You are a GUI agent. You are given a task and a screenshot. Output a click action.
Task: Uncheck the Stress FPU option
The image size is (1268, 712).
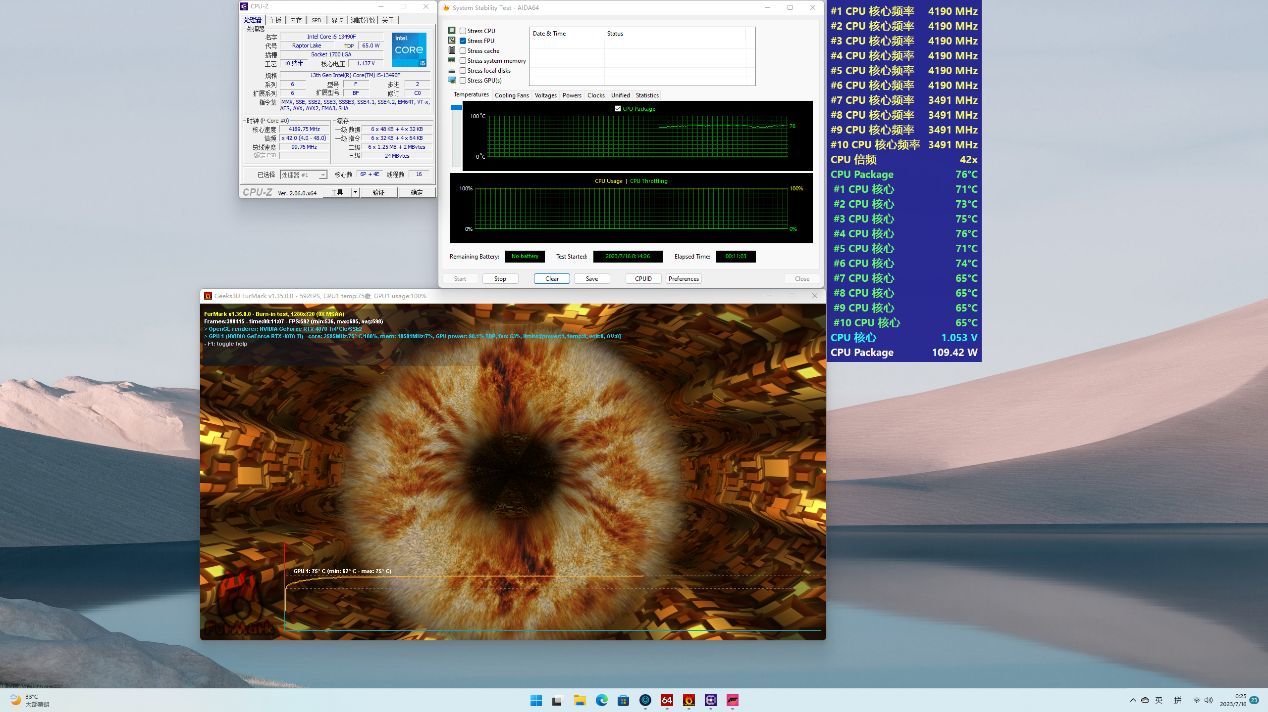462,41
